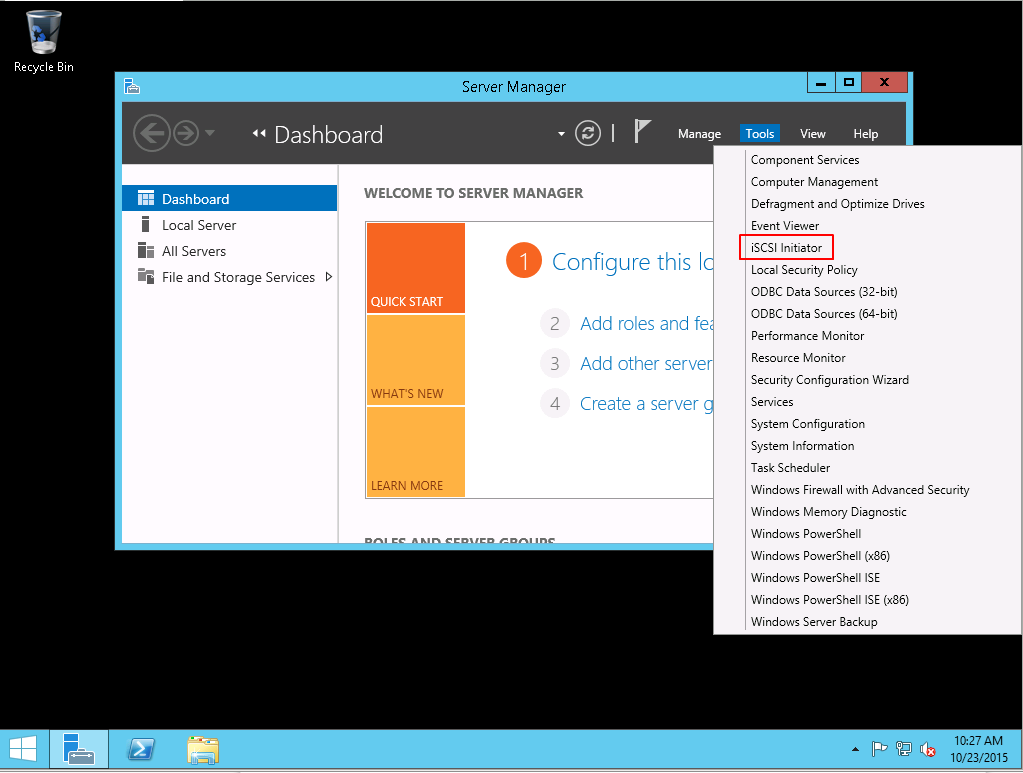Select Local Server in the sidebar

coord(199,225)
